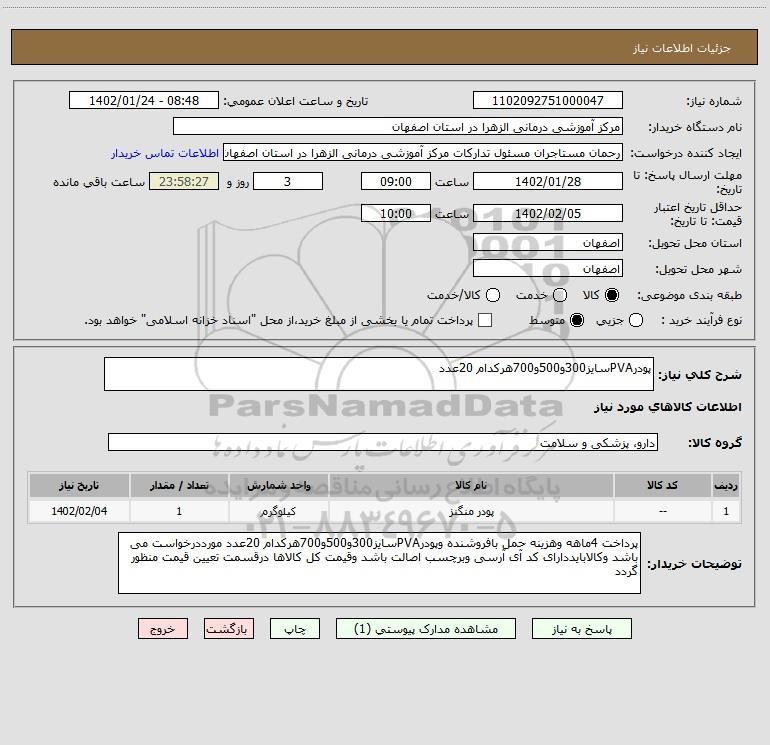Toggle the اسناد خزانه اسلامی payment checkbox
Screen dimensions: 770x745
[x=485, y=320]
